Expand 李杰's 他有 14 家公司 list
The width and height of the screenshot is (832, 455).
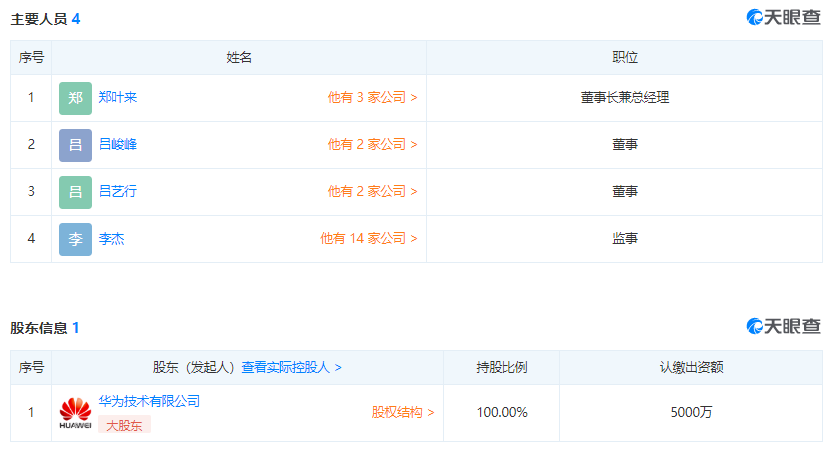[368, 239]
